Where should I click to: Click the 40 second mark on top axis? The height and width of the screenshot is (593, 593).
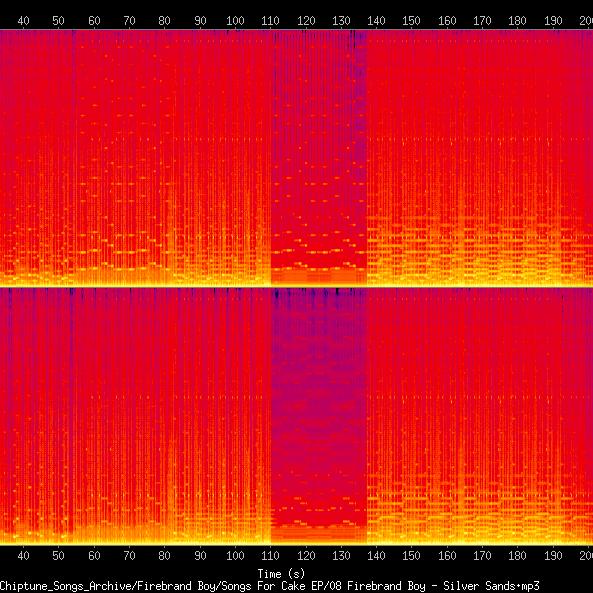tap(23, 21)
